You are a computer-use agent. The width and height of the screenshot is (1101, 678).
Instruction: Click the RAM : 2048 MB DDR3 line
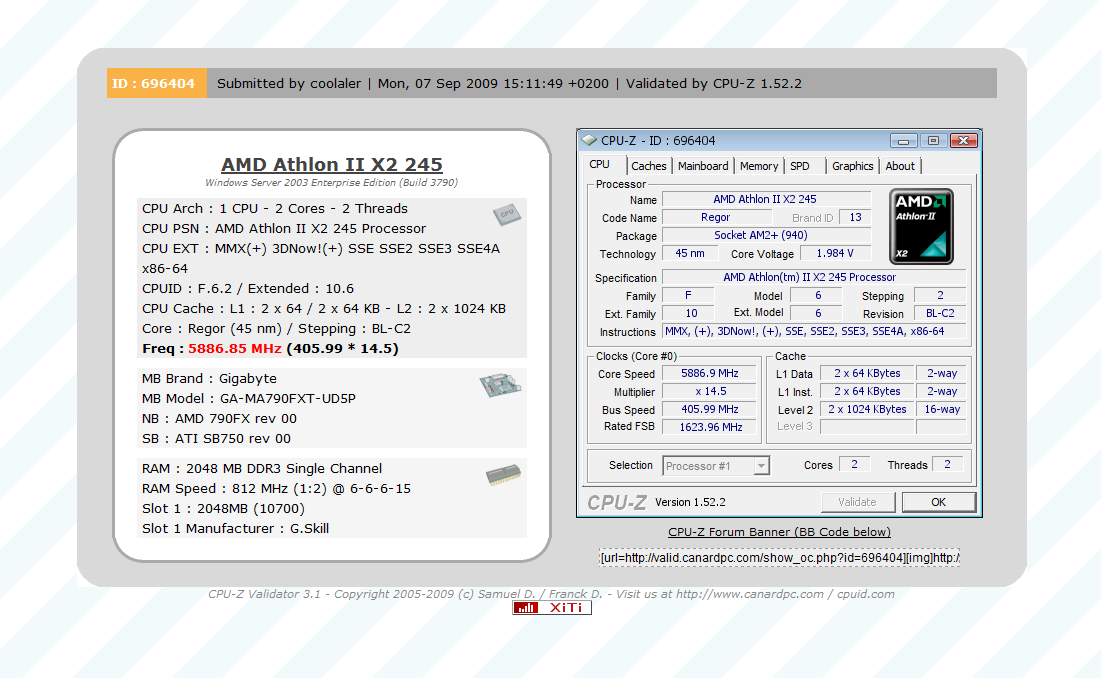coord(262,469)
